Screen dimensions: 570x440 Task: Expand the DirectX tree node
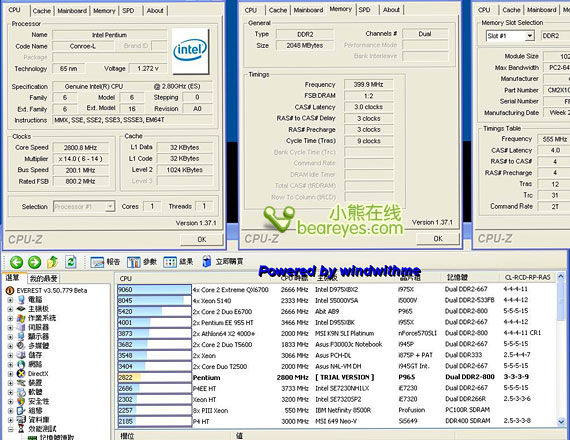click(x=10, y=373)
